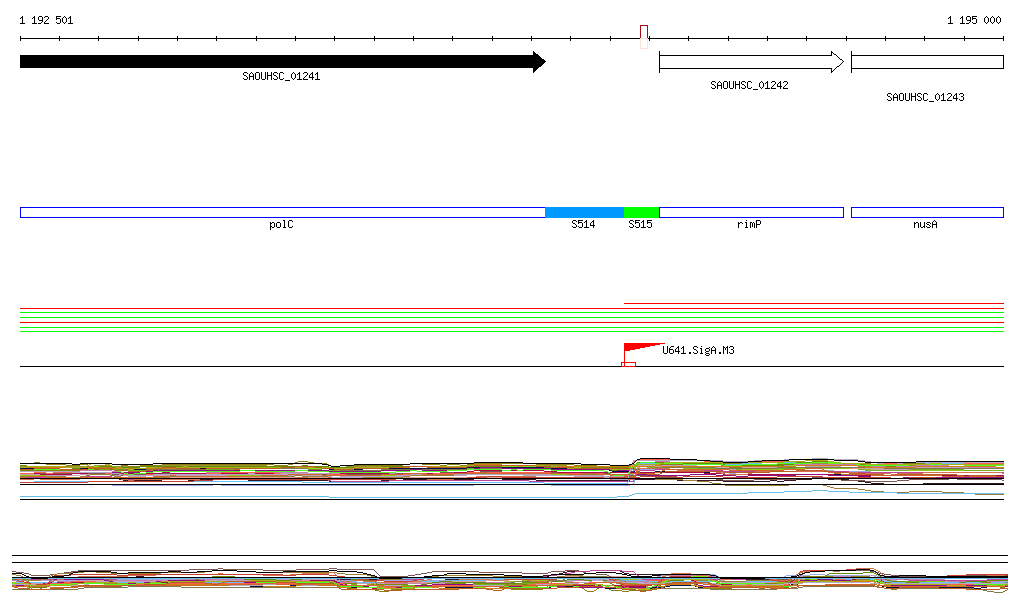Click the polC segment bar
The height and width of the screenshot is (611, 1024).
tap(282, 212)
